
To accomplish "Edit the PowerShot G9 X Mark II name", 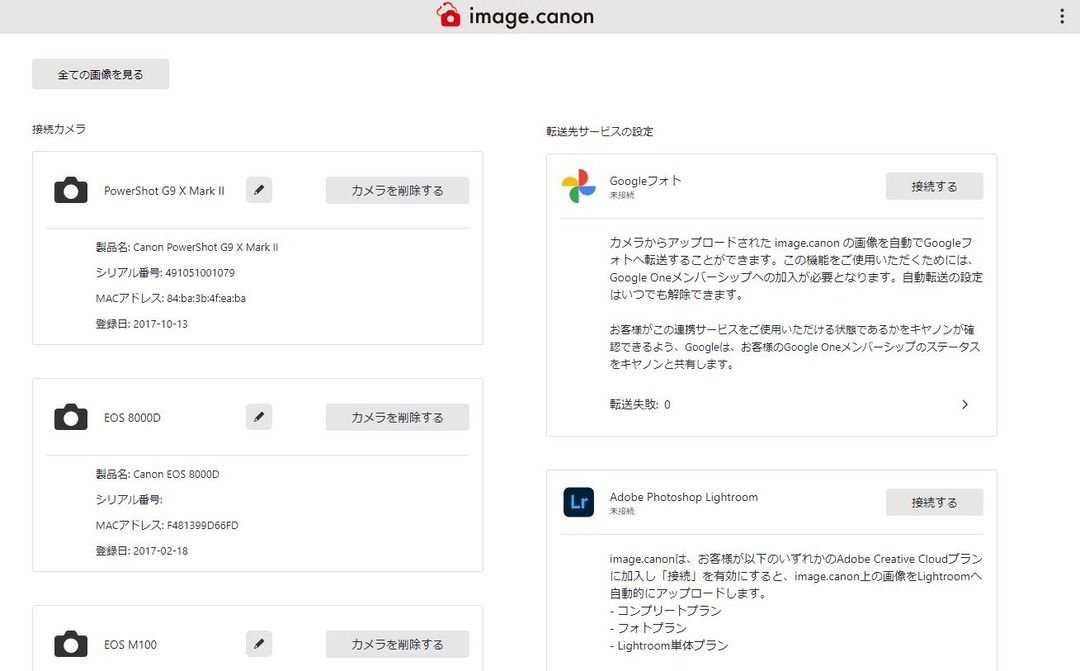I will (259, 190).
